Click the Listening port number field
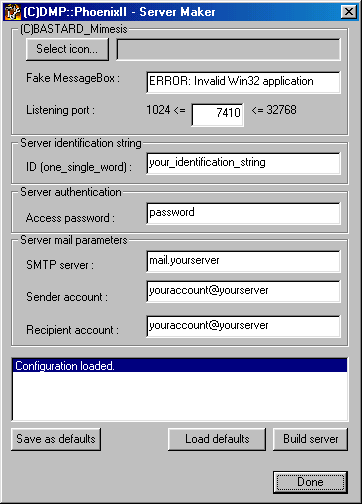This screenshot has width=362, height=504. click(x=218, y=115)
